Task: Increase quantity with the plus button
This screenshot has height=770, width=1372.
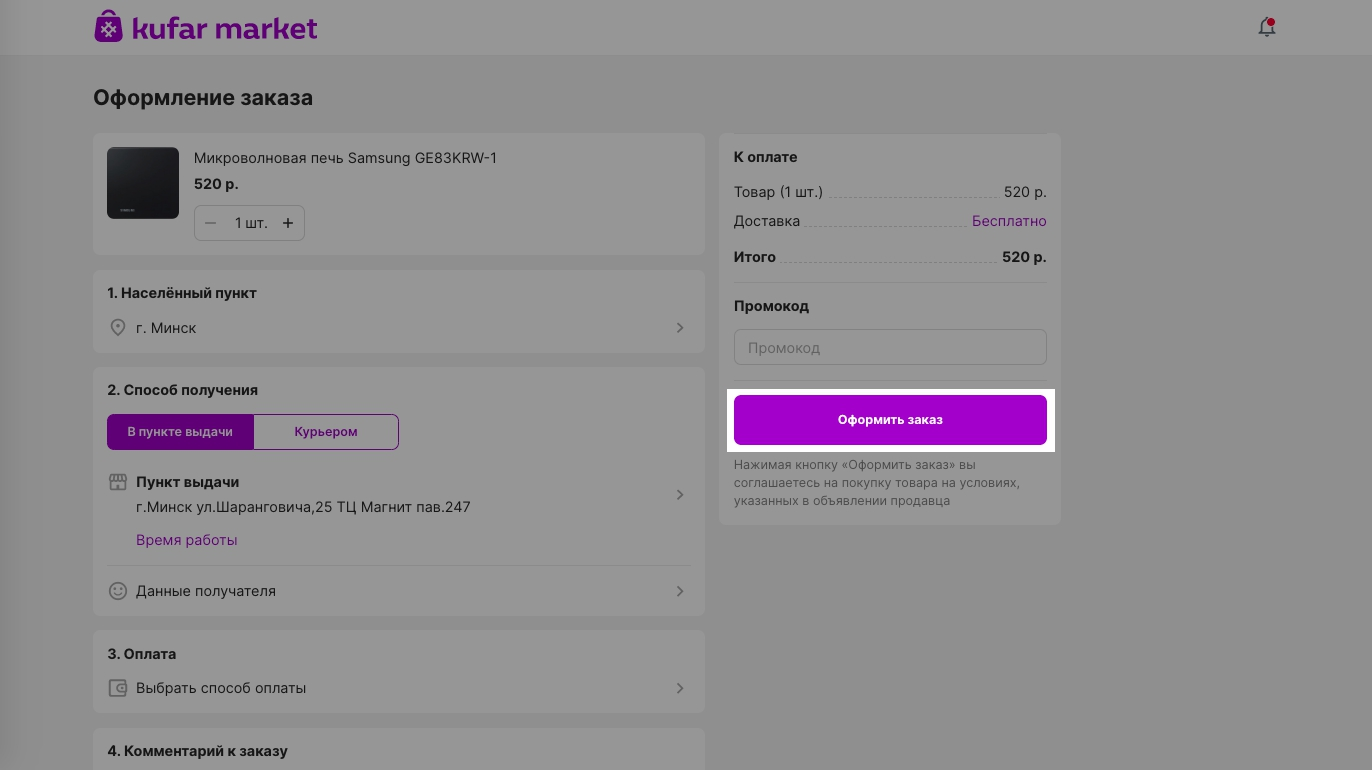Action: (288, 223)
